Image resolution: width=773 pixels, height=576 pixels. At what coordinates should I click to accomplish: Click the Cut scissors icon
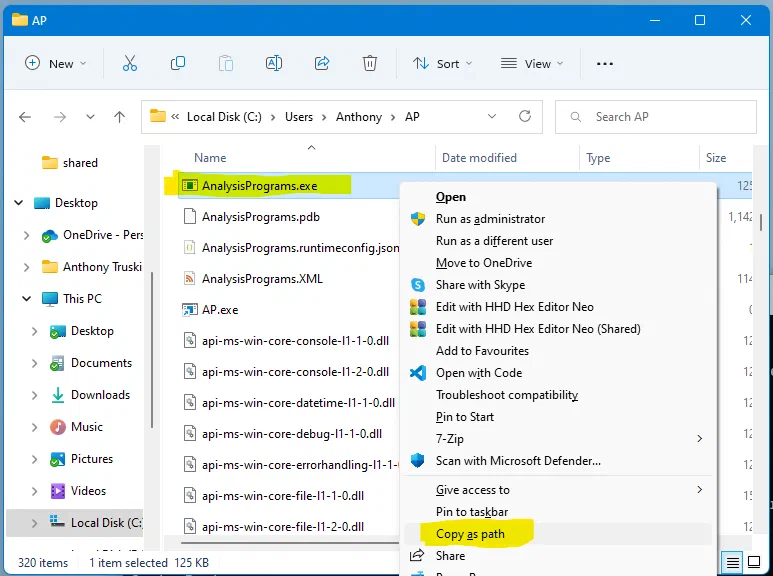point(130,64)
